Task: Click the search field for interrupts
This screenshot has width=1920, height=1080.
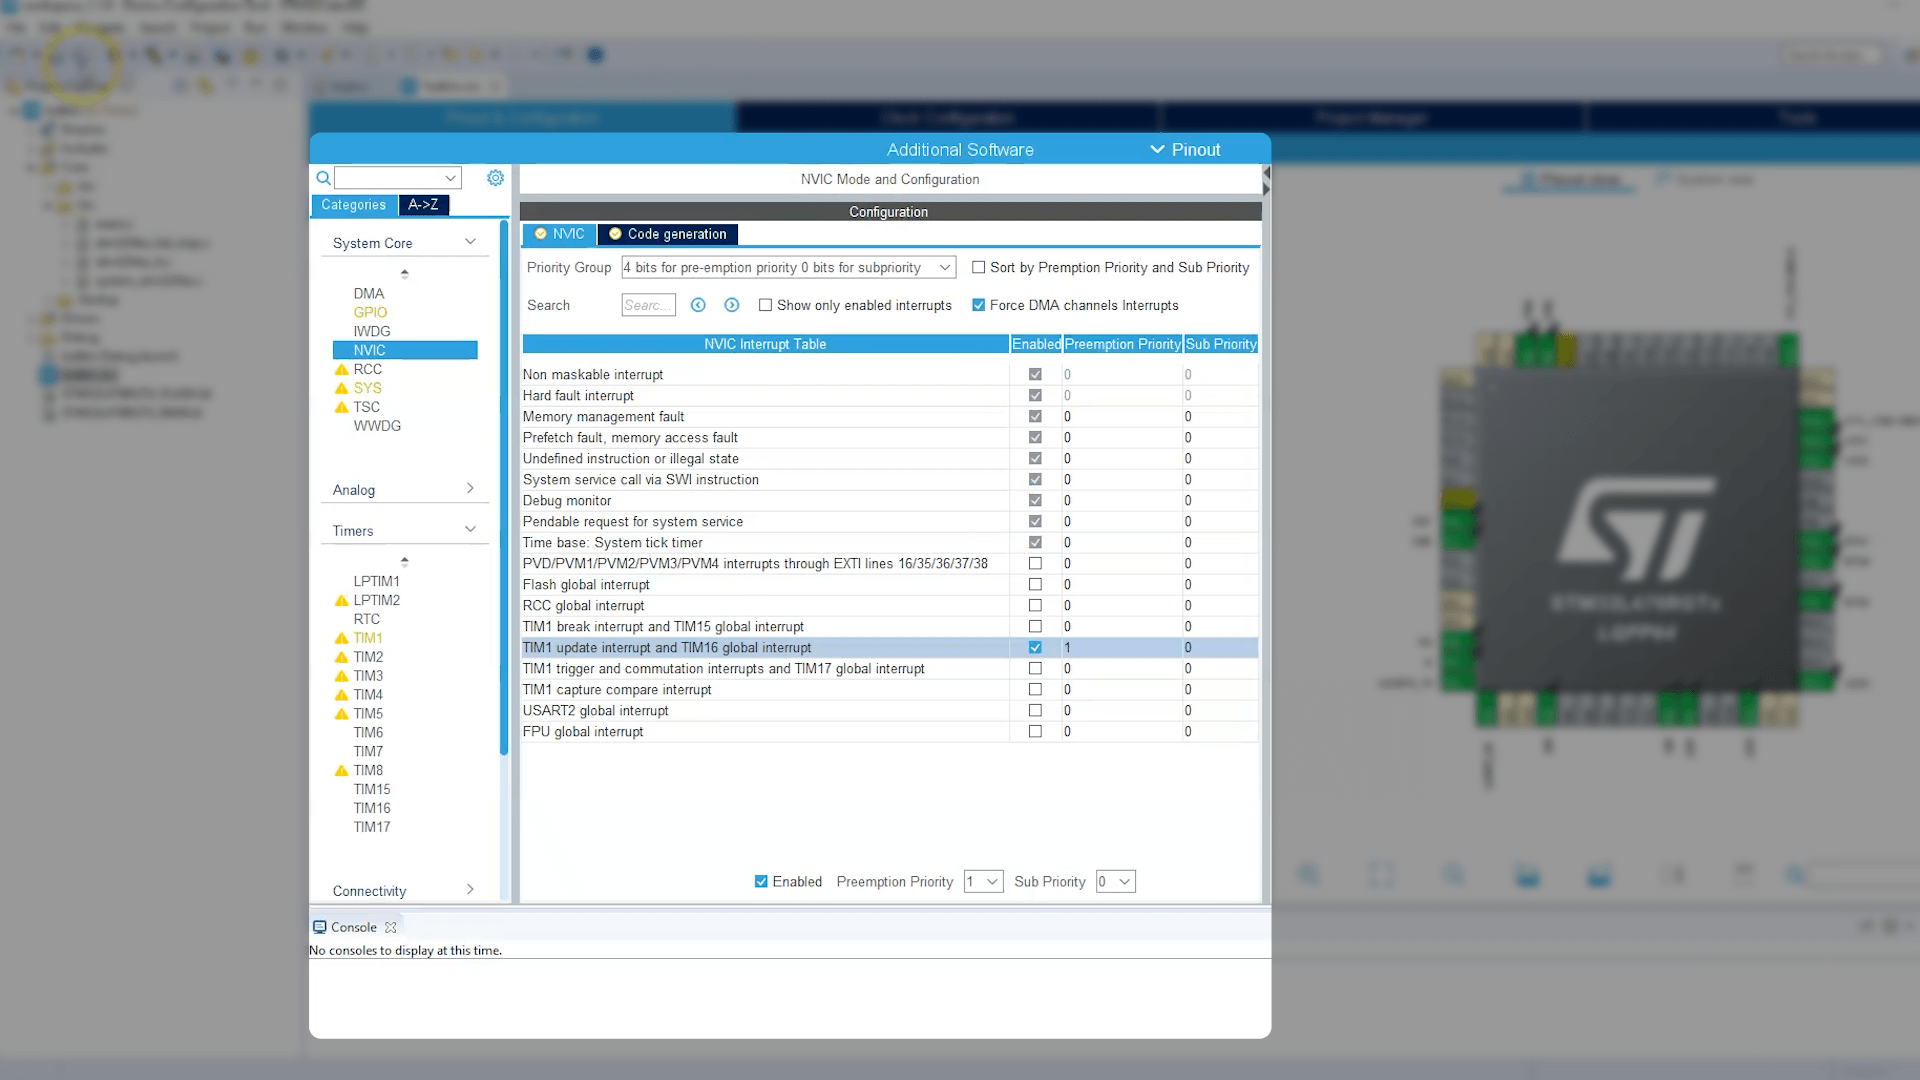Action: click(x=646, y=305)
